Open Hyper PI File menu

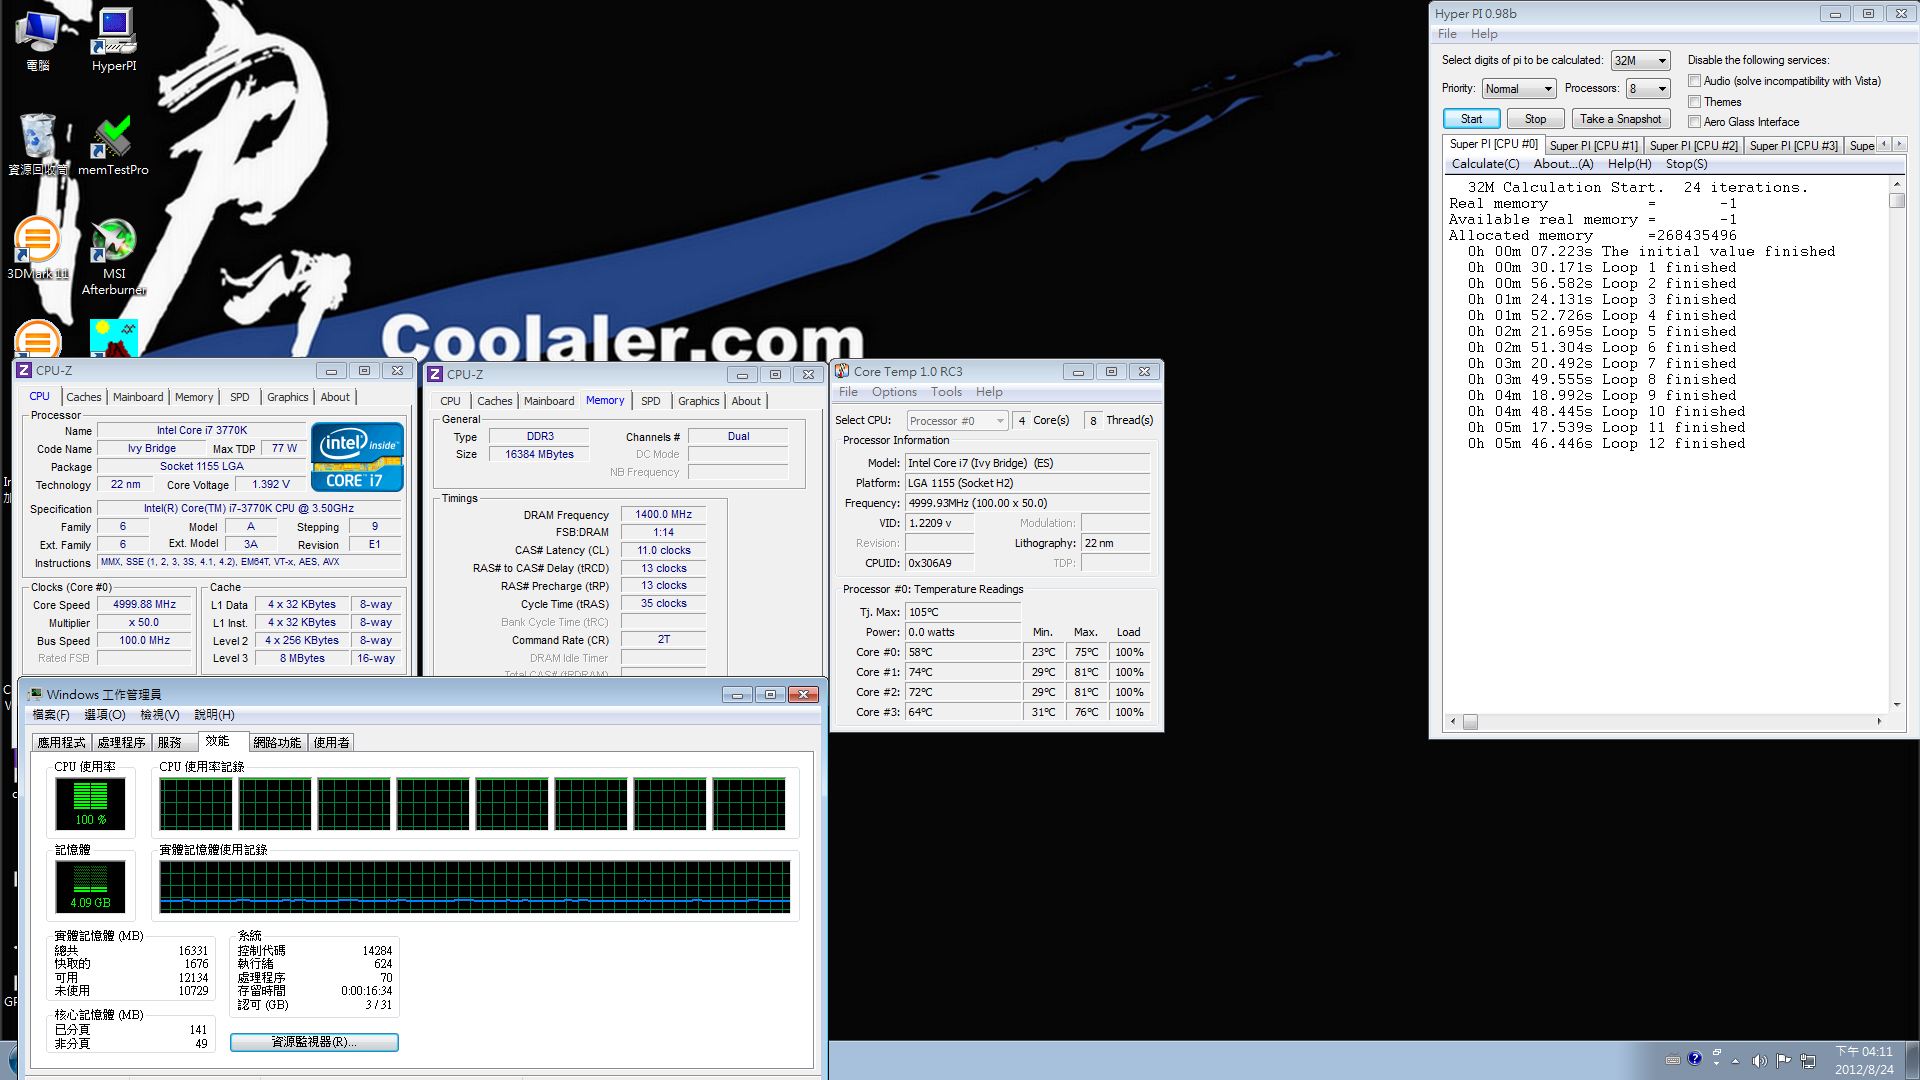click(1447, 34)
